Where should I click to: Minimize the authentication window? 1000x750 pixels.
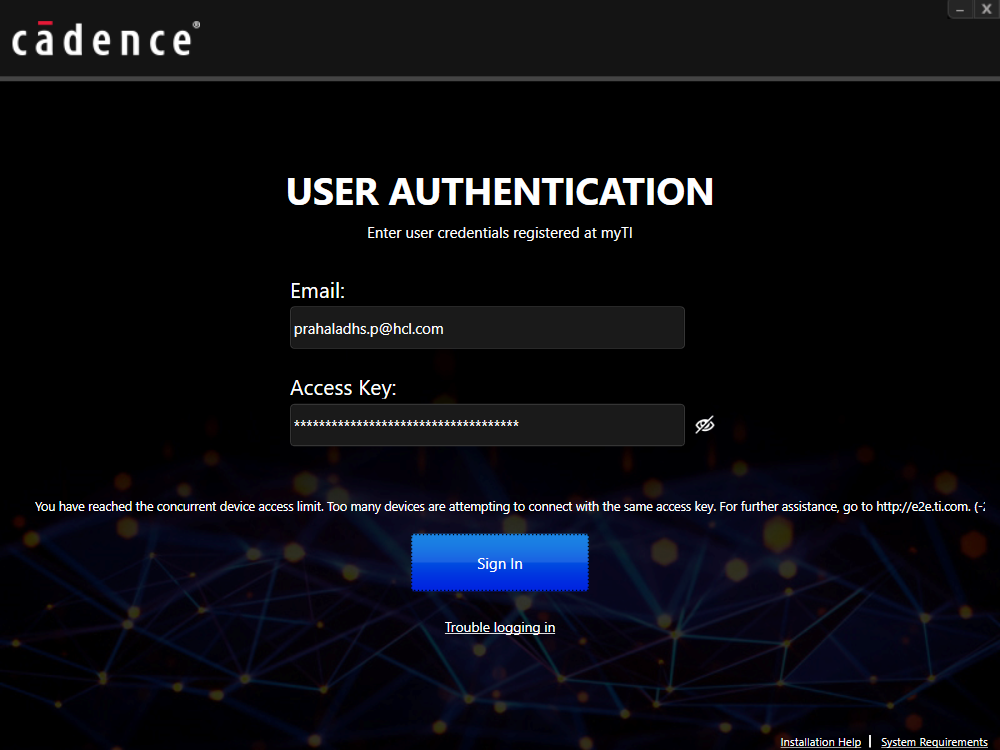coord(960,10)
